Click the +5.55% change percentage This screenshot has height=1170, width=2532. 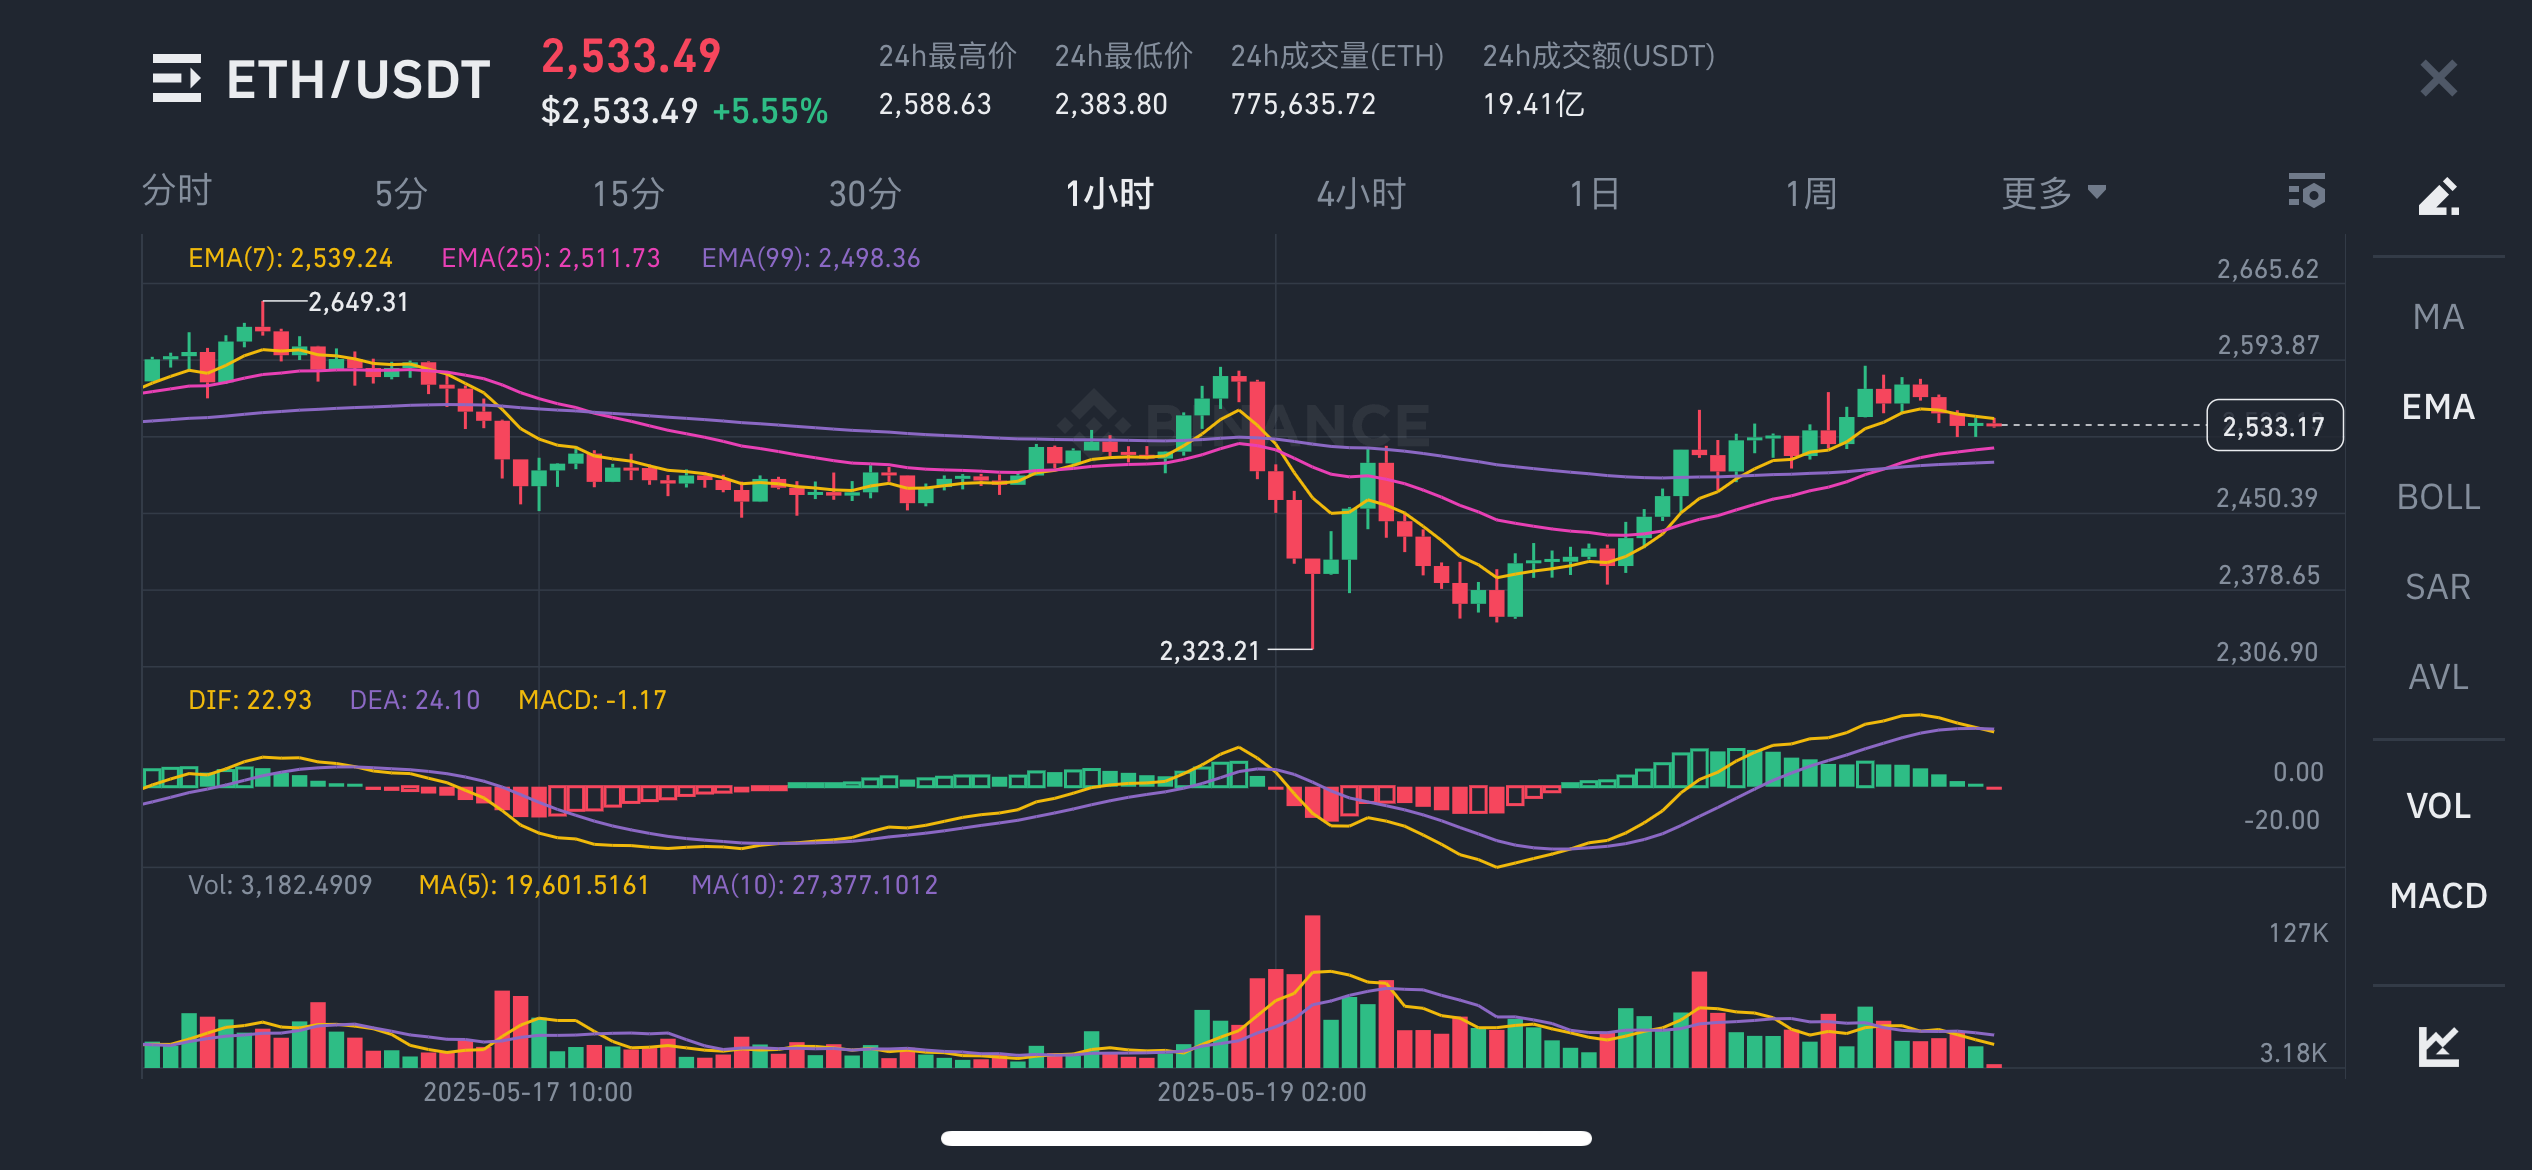(x=770, y=111)
